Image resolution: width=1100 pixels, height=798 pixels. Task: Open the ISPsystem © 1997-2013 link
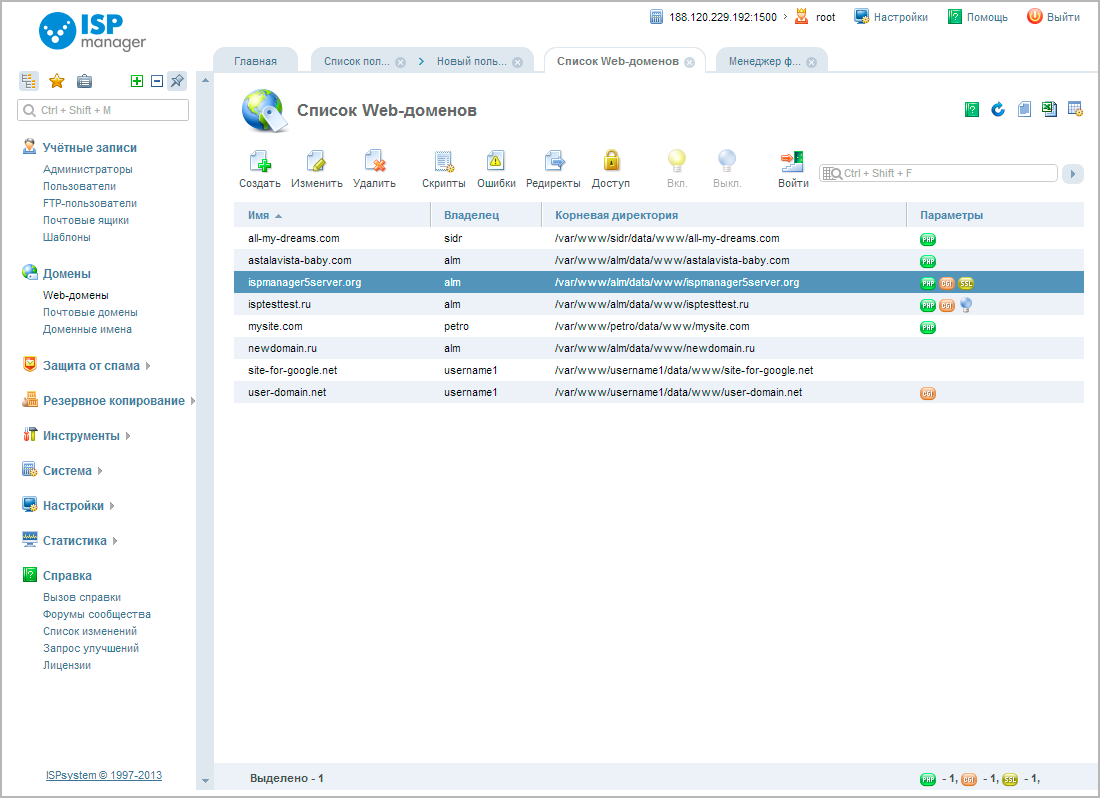pos(104,775)
